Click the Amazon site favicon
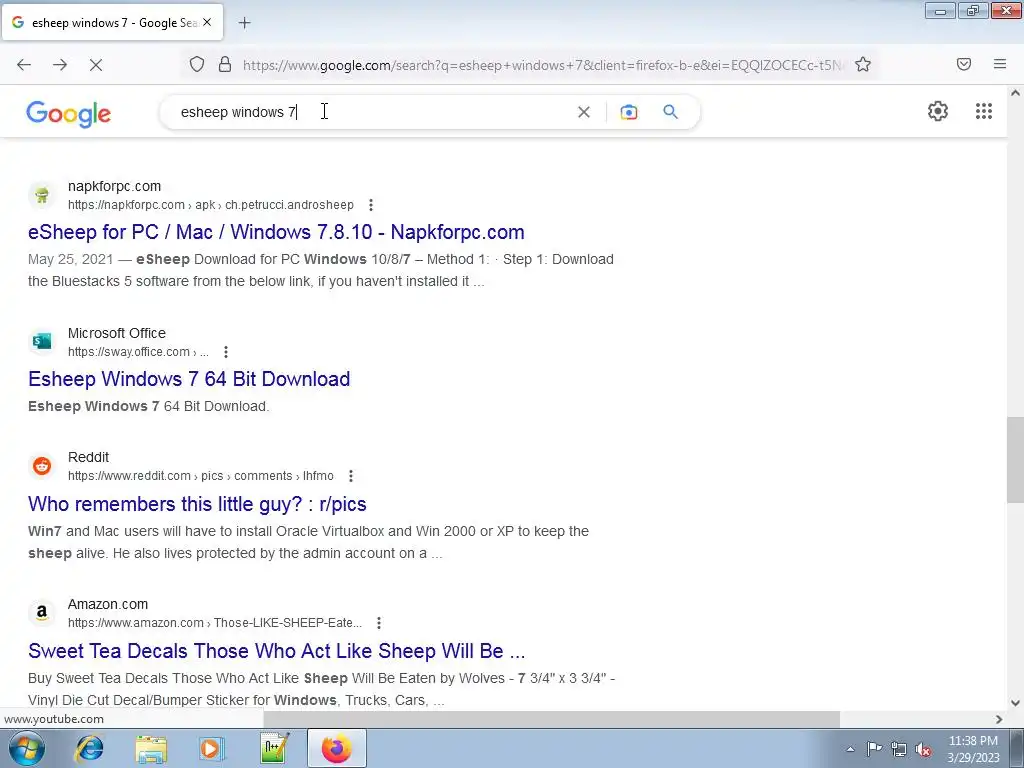Screen dimensions: 1024x768 coord(42,613)
